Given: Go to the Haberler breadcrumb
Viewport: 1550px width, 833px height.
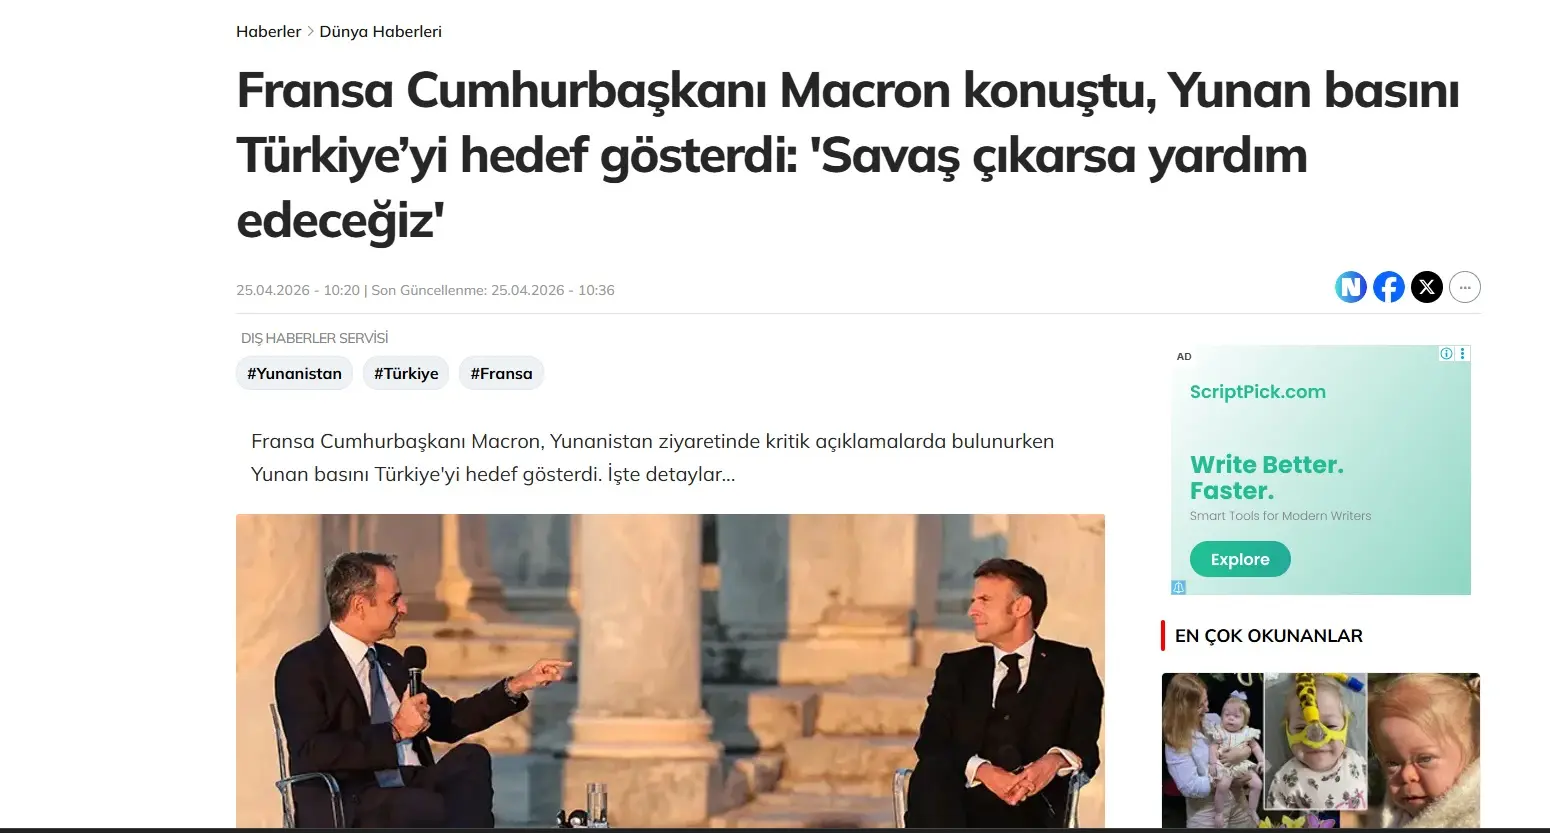Looking at the screenshot, I should point(268,32).
